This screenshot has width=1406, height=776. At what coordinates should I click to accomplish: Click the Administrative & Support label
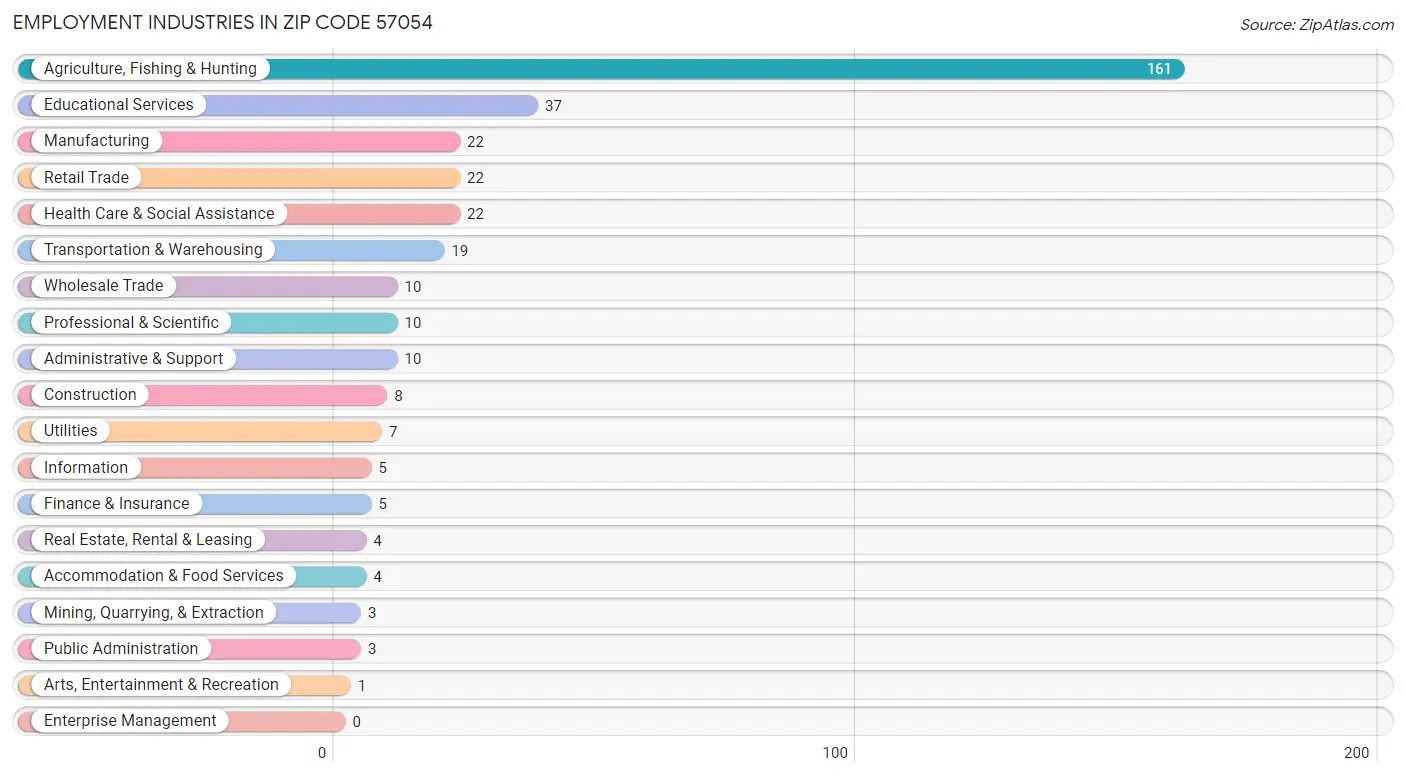coord(133,359)
